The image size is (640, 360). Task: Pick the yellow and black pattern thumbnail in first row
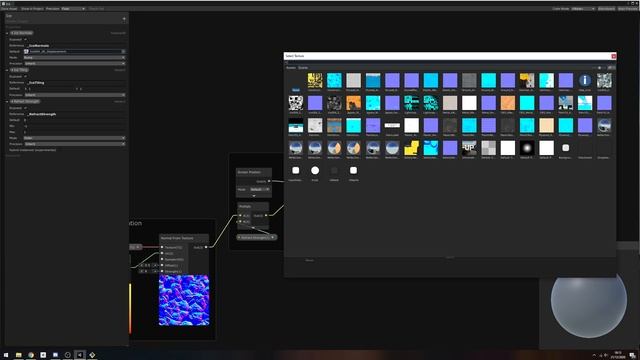[315, 80]
